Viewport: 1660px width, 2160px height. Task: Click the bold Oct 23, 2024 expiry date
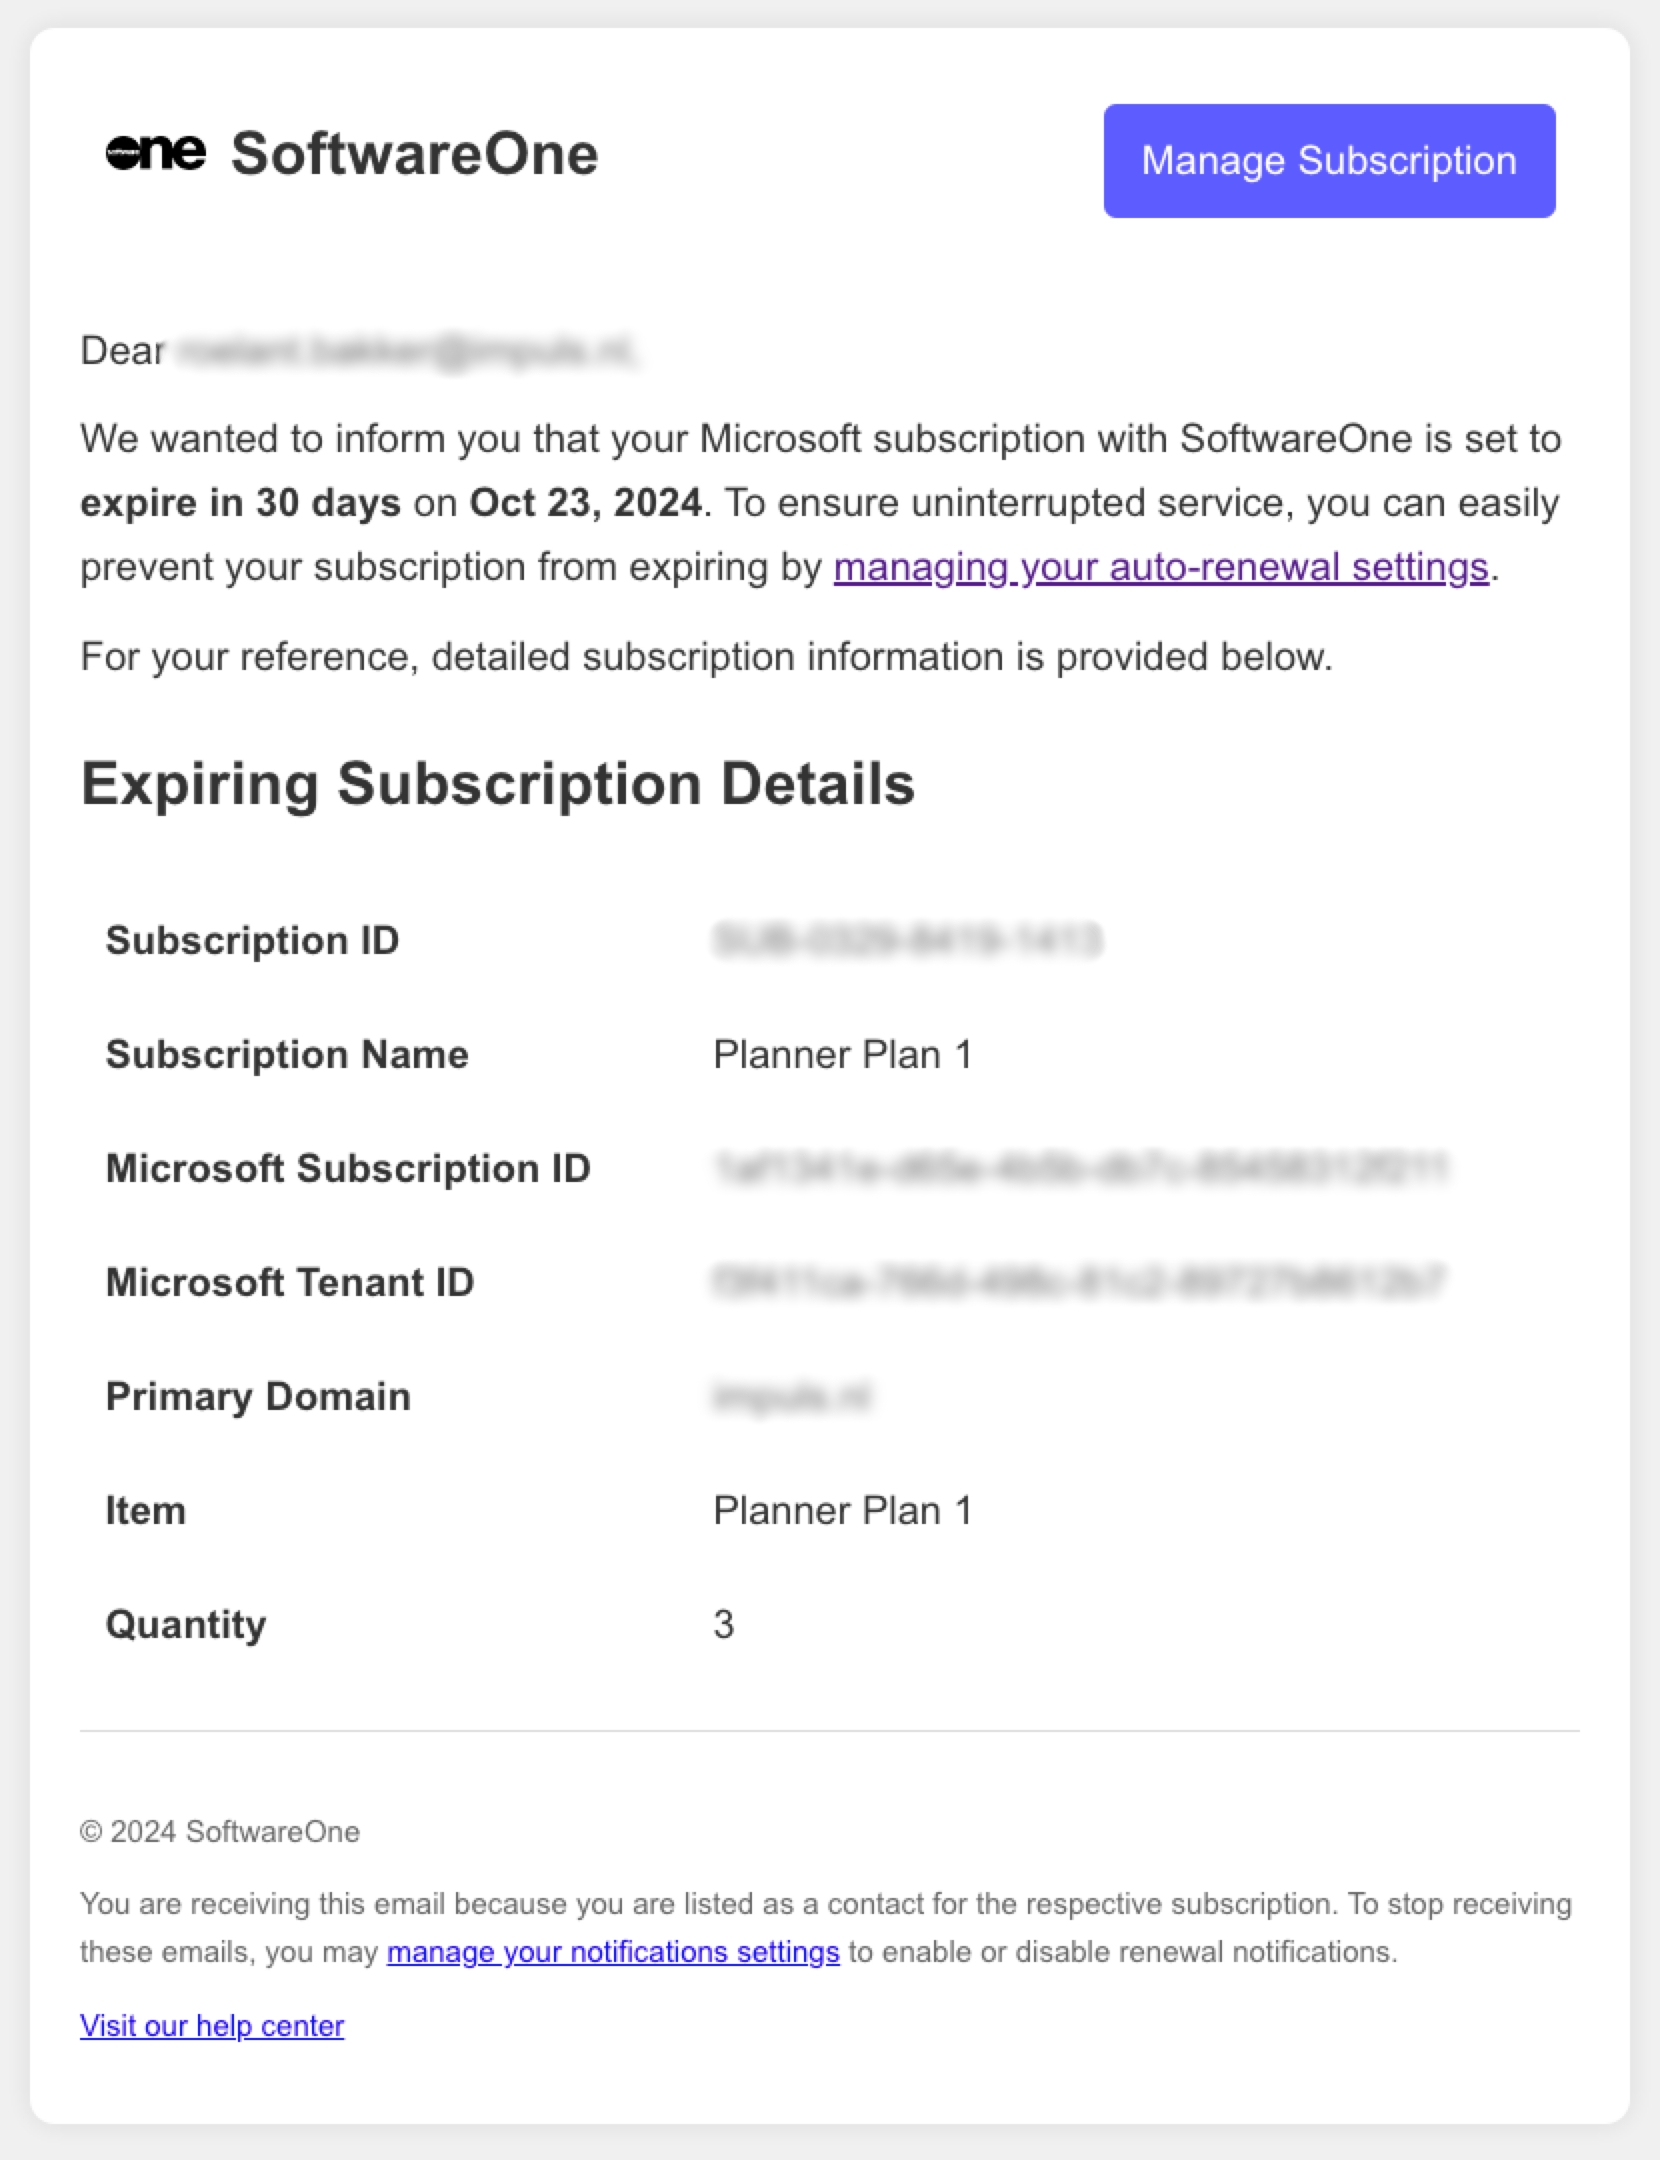(x=585, y=503)
